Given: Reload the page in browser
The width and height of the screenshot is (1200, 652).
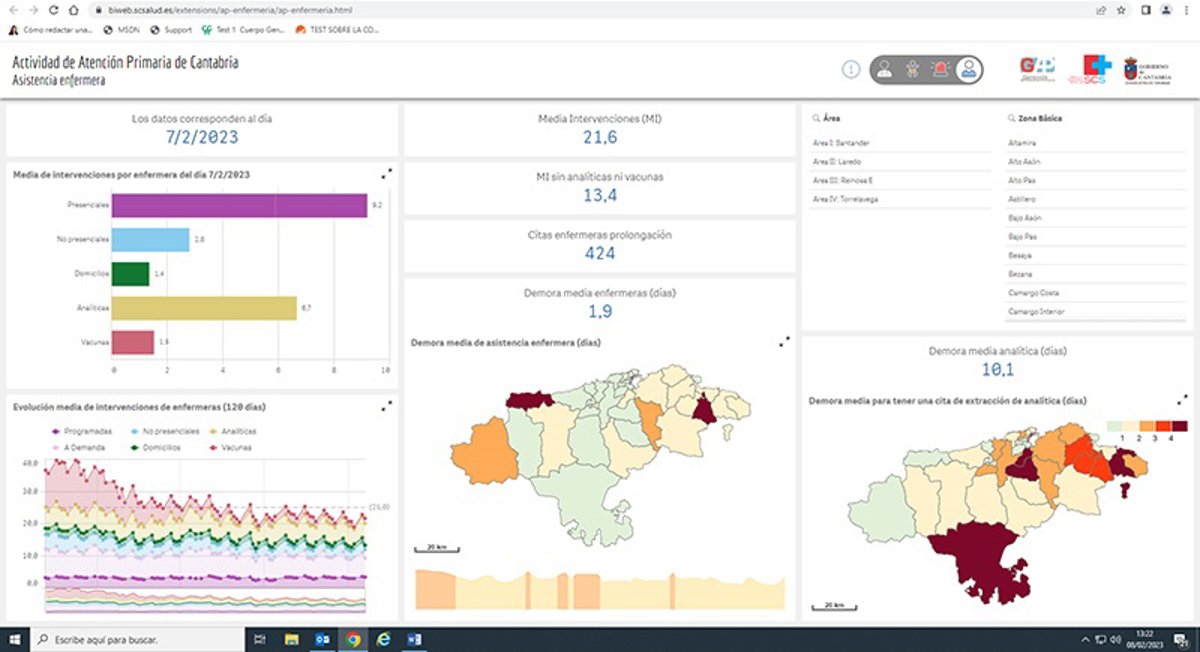Looking at the screenshot, I should (58, 10).
